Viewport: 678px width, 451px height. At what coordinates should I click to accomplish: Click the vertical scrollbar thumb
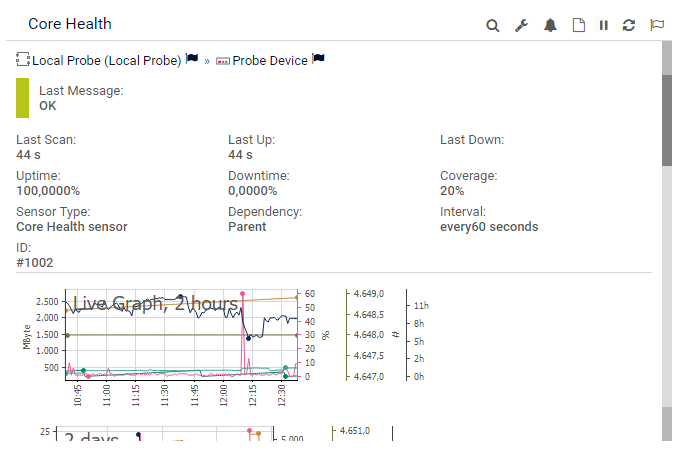(667, 120)
